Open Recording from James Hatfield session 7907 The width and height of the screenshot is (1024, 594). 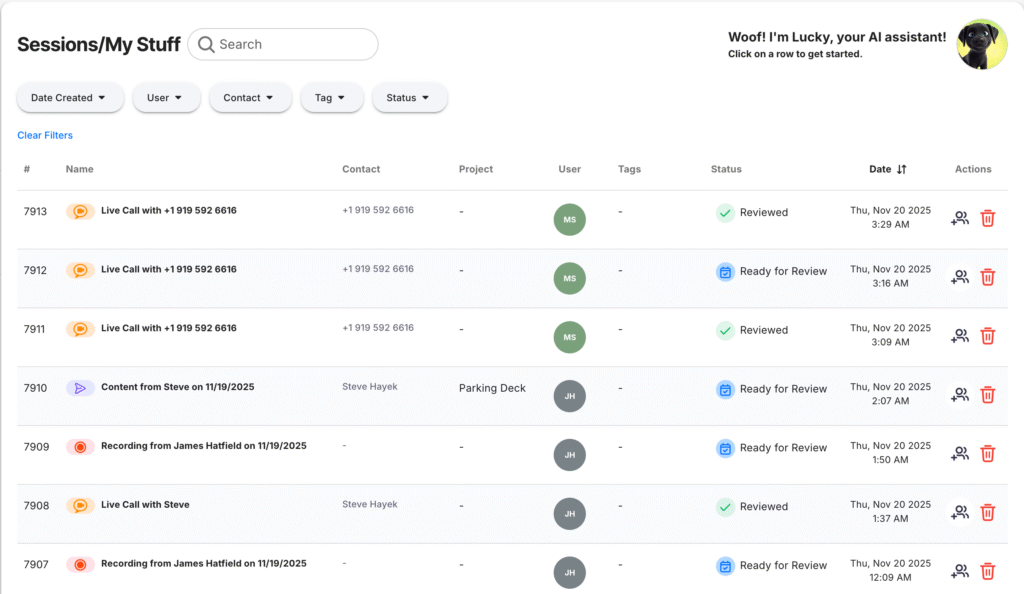(x=203, y=564)
